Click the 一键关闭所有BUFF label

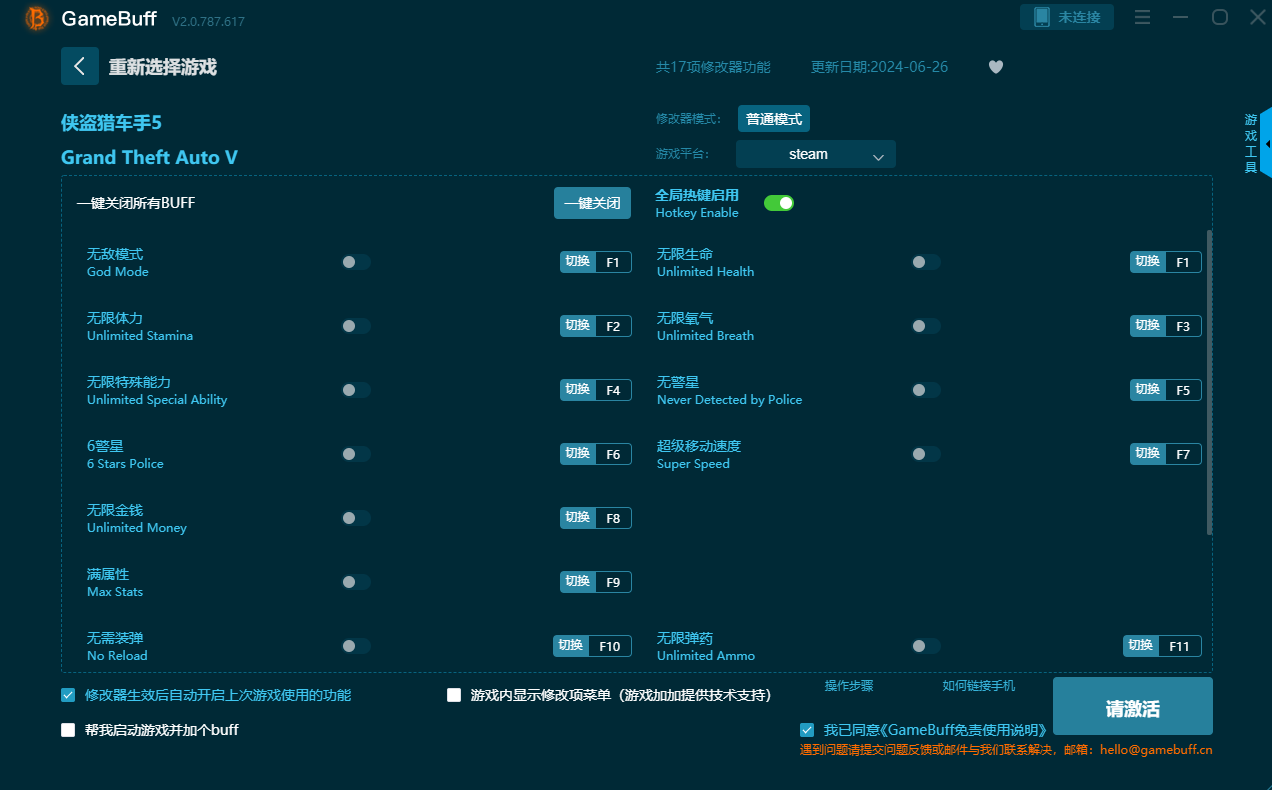point(136,203)
